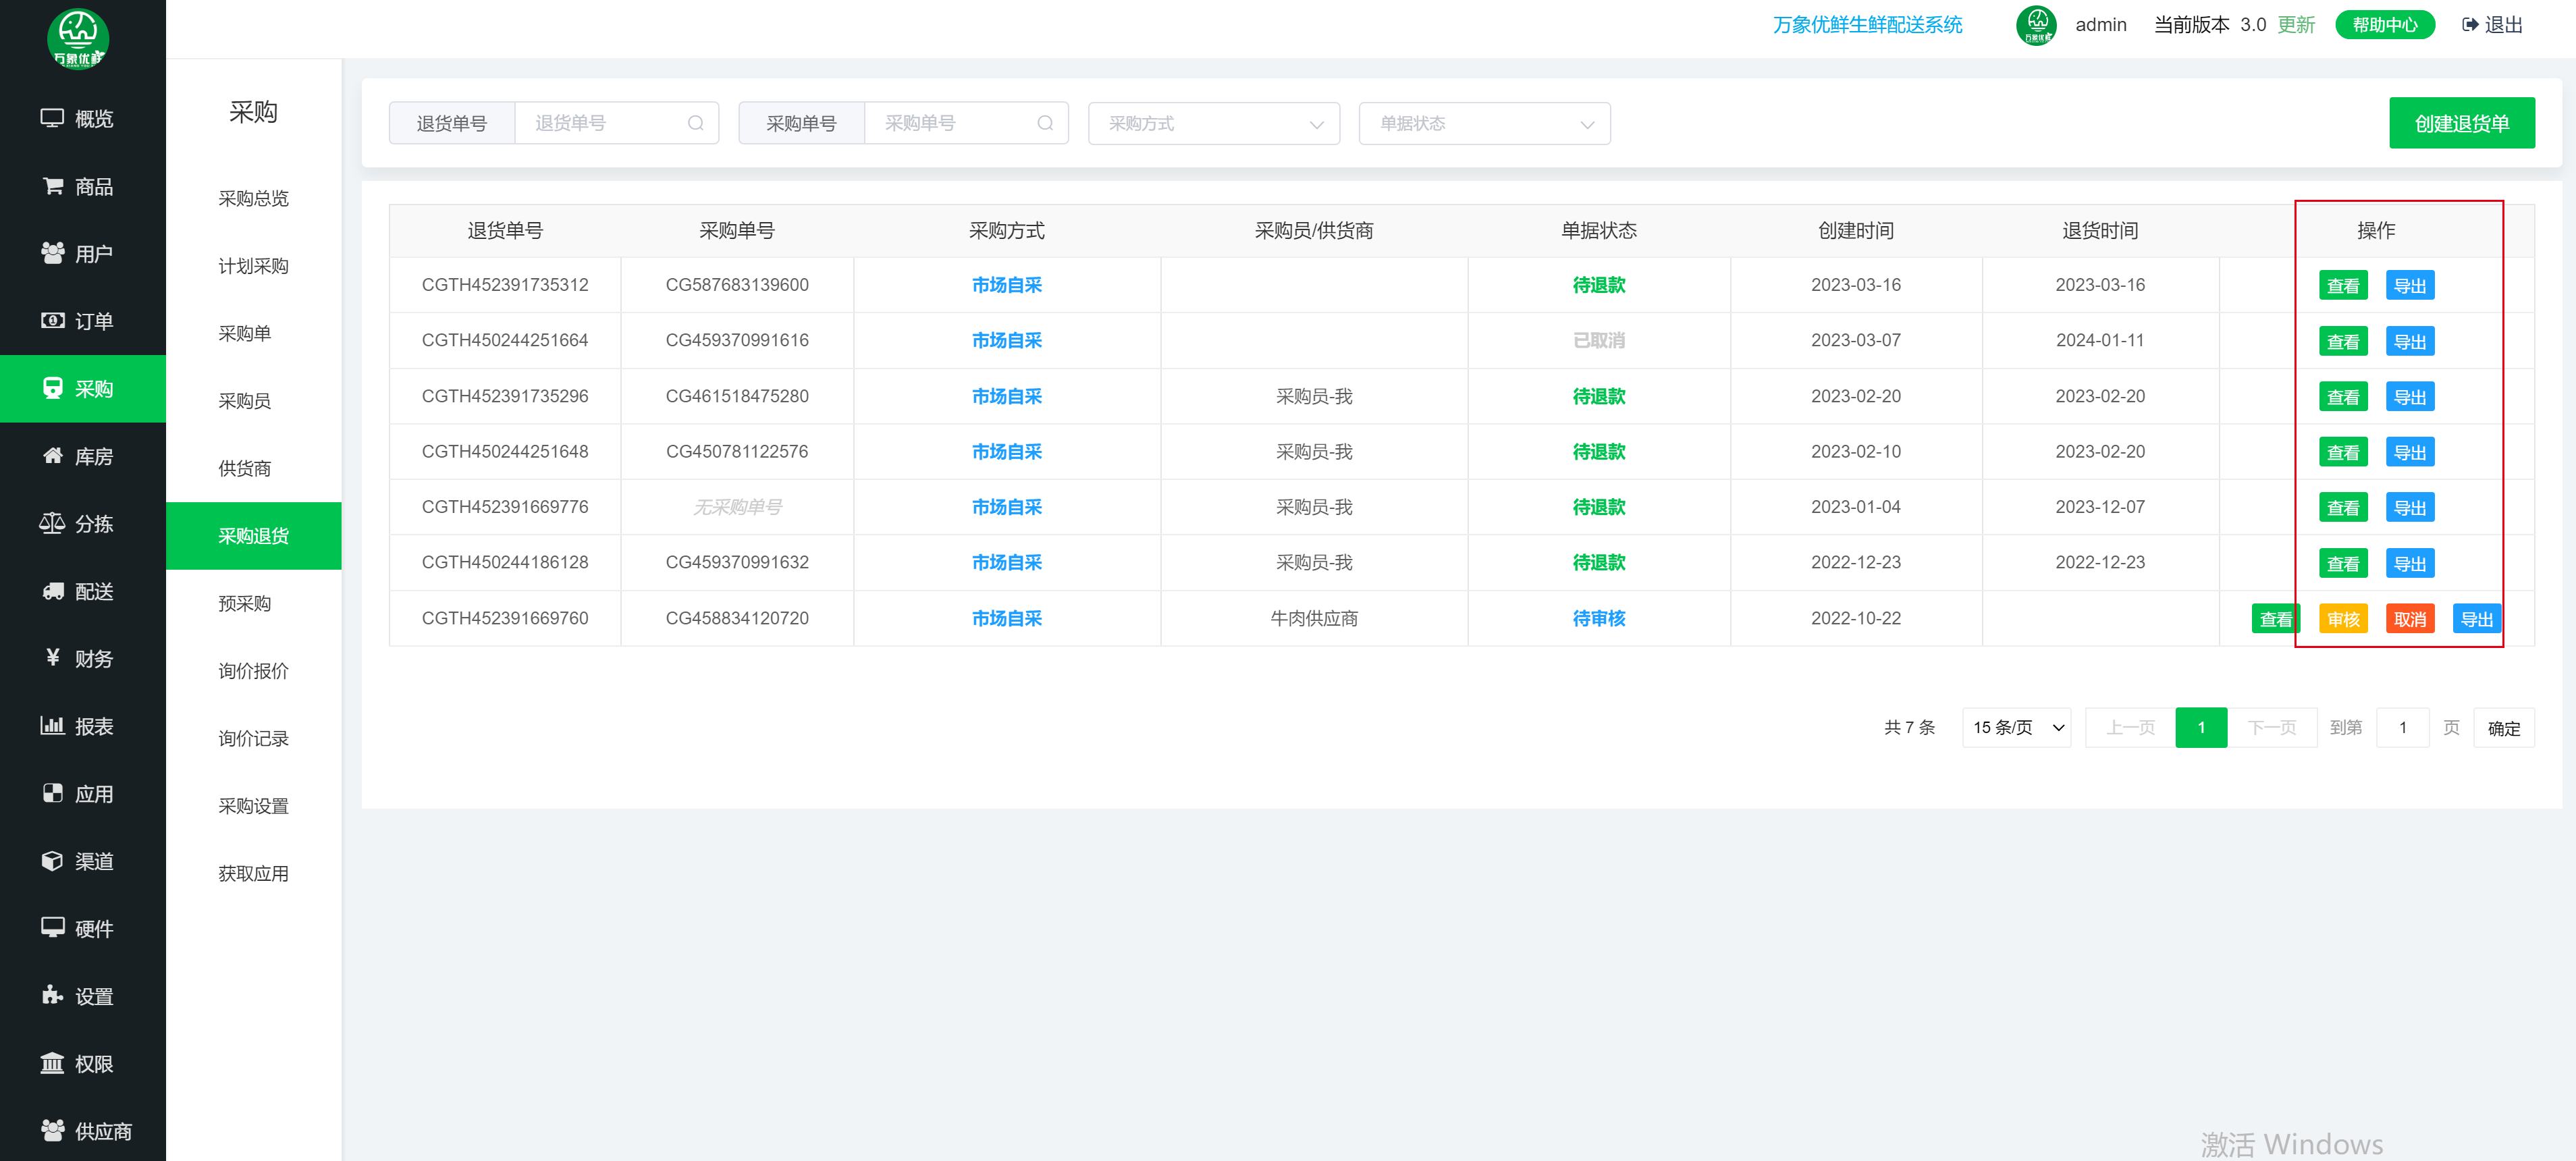Expand the 采购方式 dropdown
2576x1161 pixels.
(x=1213, y=123)
